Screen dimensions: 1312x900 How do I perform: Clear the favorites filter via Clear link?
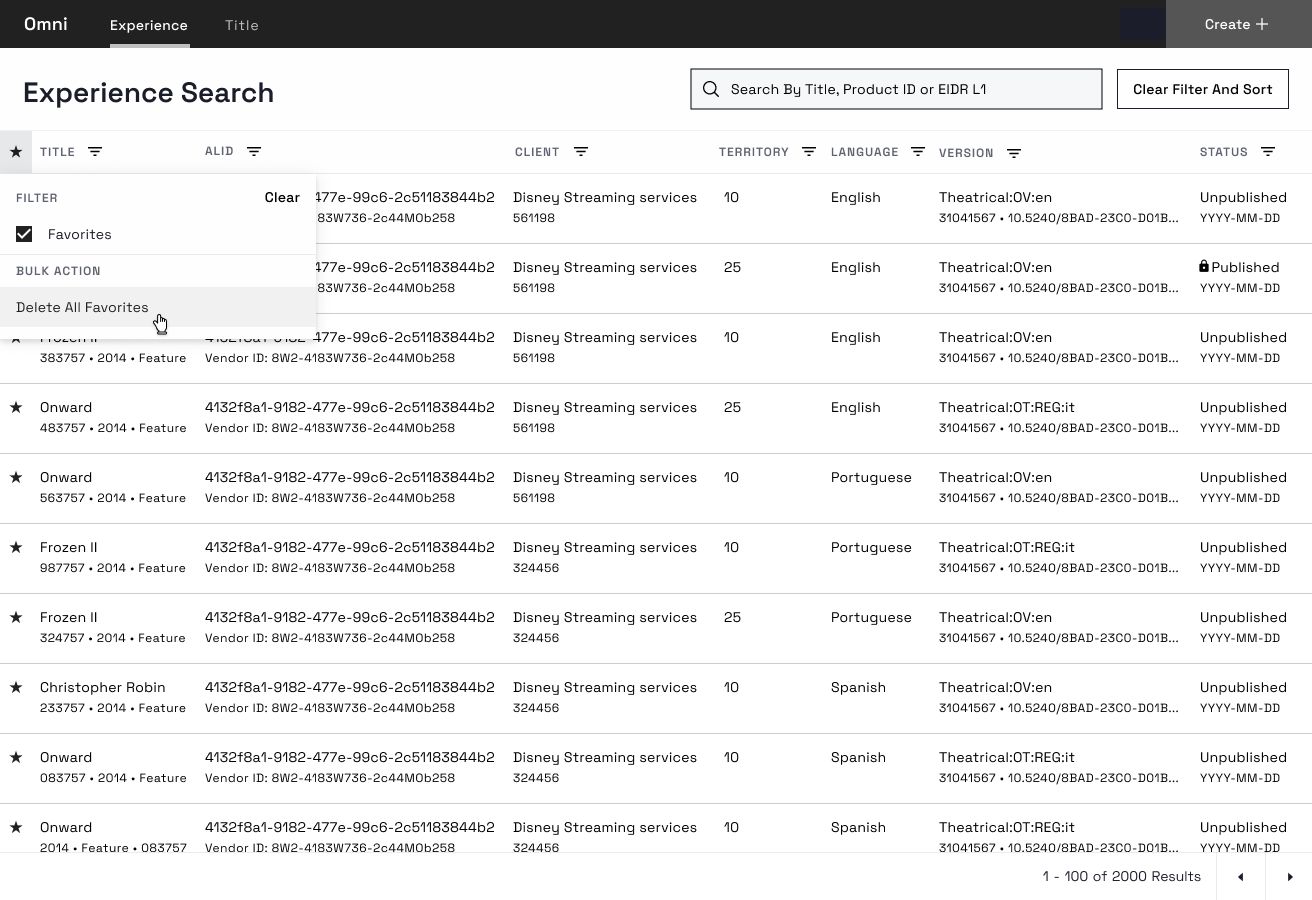pyautogui.click(x=282, y=198)
